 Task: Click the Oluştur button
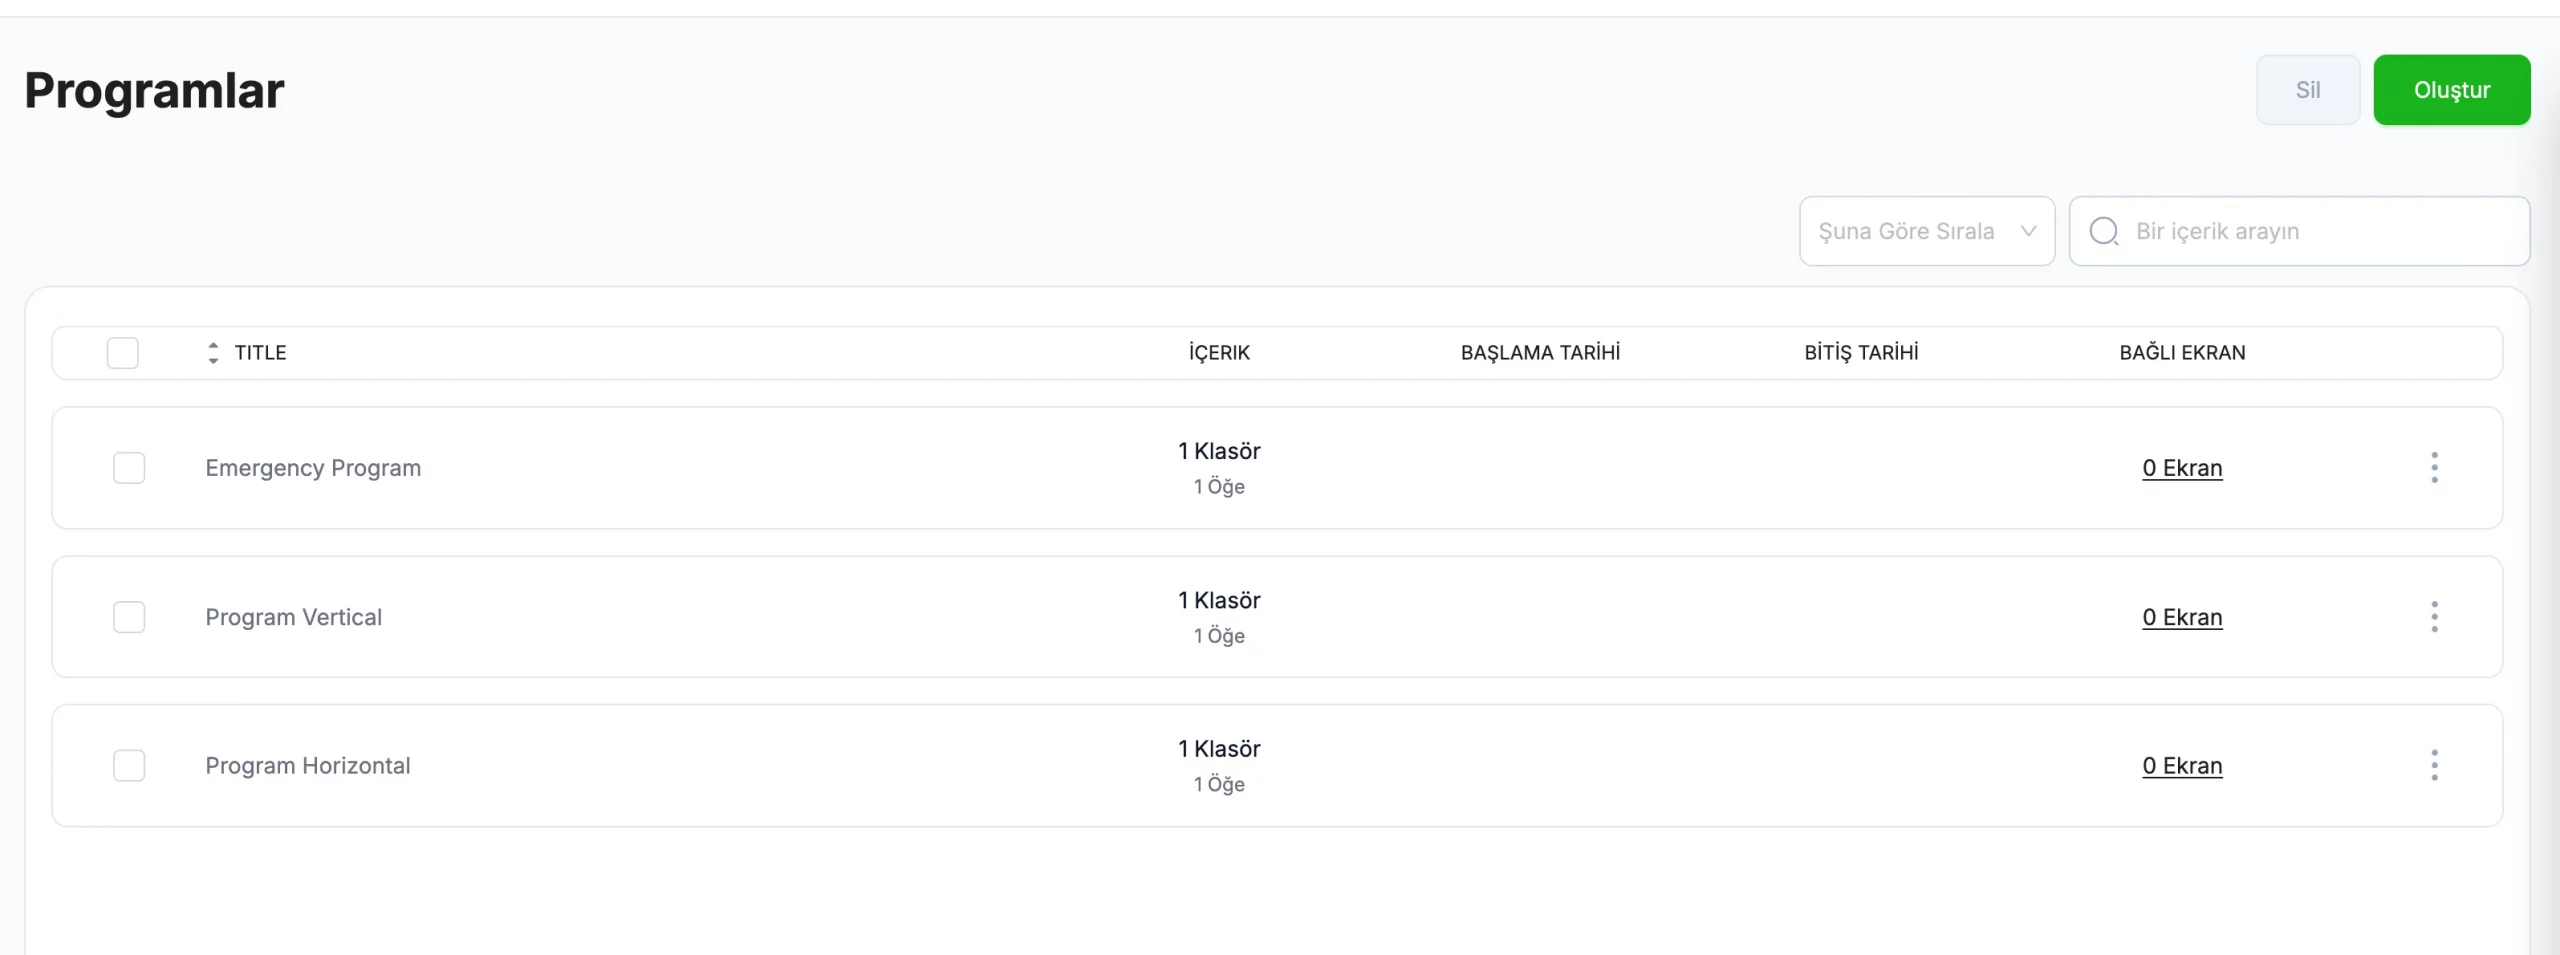pos(2452,90)
